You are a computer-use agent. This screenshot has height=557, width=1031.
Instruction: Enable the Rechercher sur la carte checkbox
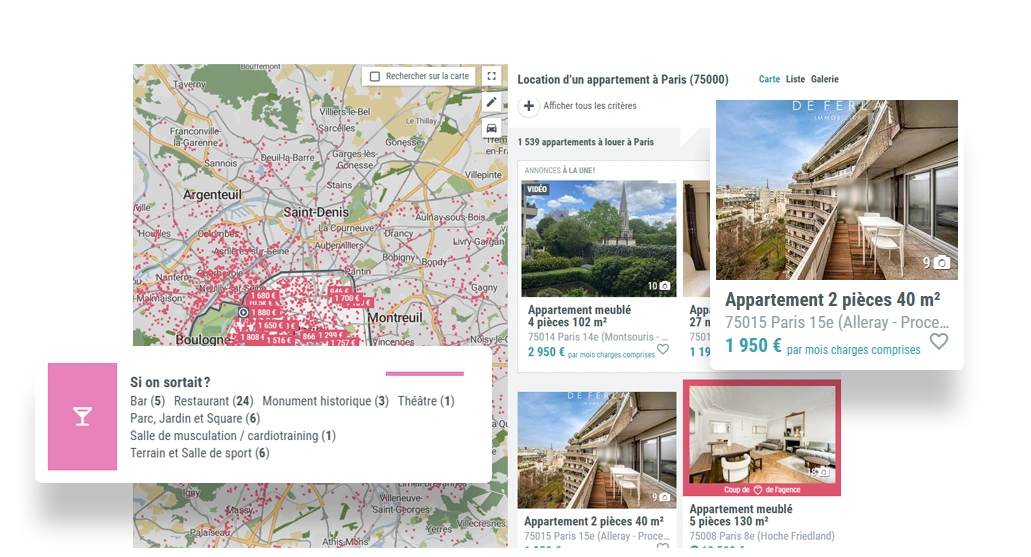pyautogui.click(x=375, y=76)
